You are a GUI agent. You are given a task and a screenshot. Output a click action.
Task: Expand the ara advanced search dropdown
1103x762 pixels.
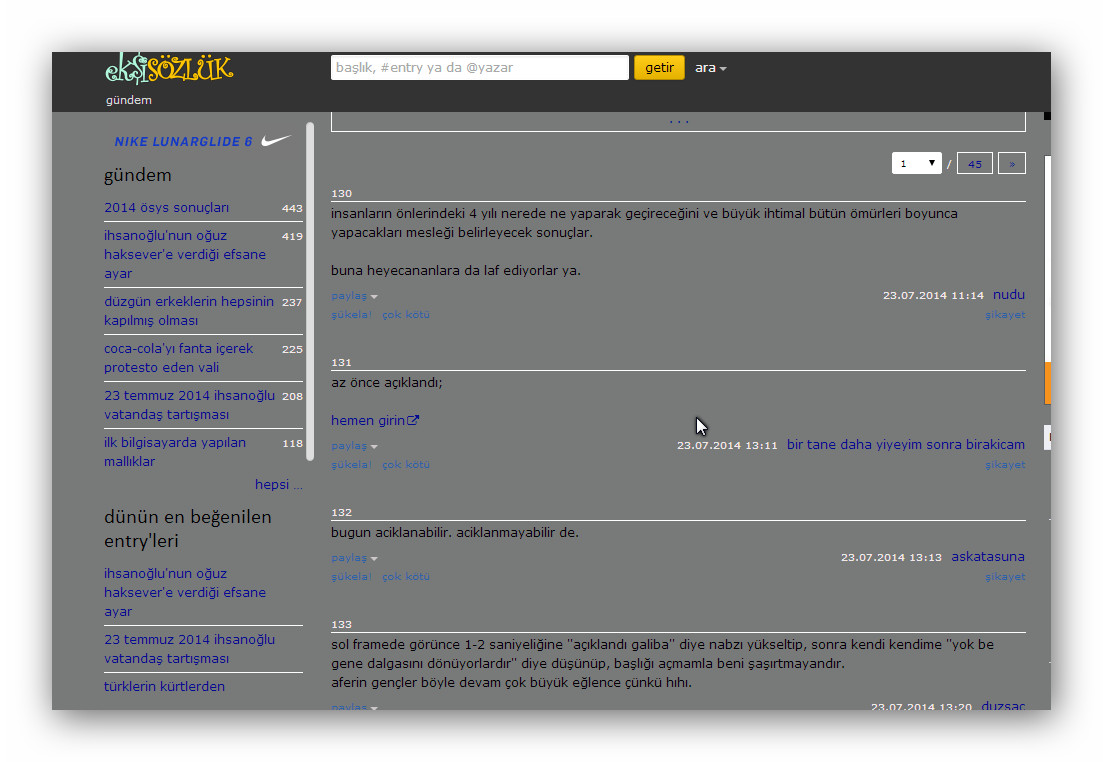tap(711, 68)
